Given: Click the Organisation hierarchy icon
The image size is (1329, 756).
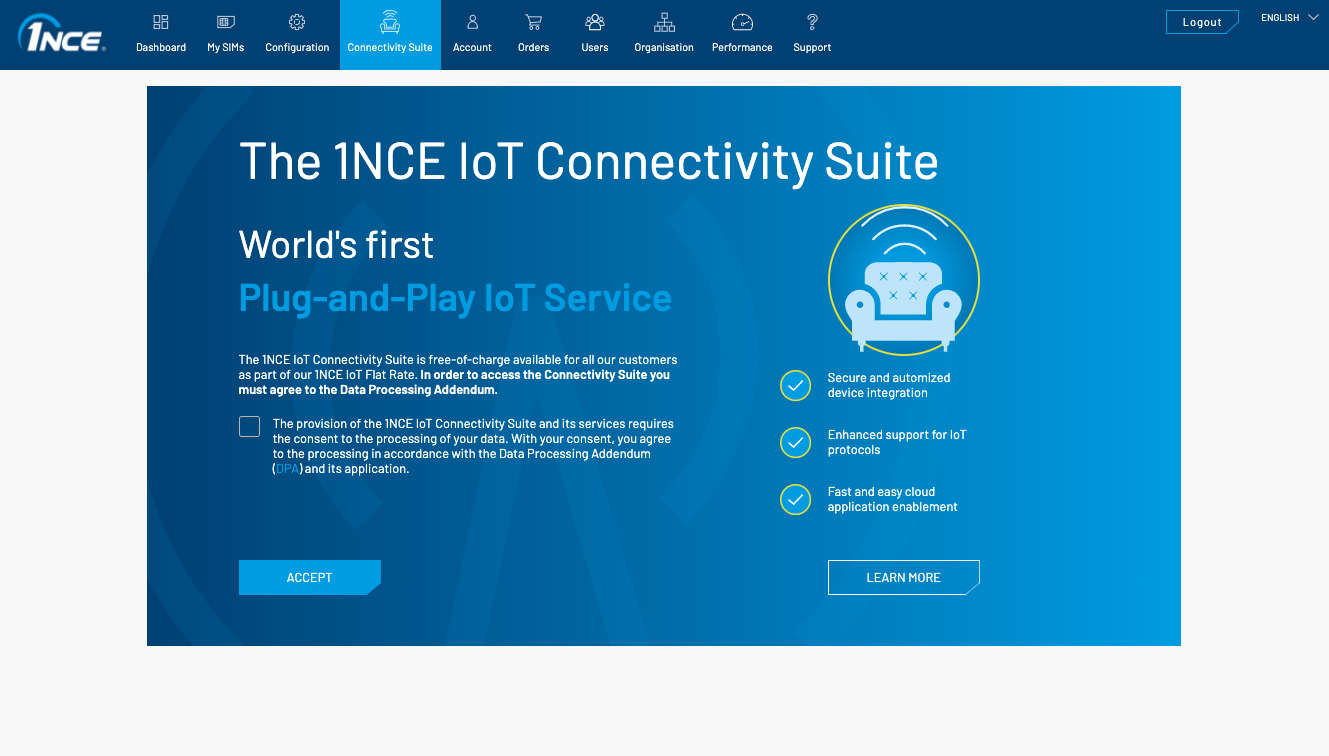Looking at the screenshot, I should (664, 22).
